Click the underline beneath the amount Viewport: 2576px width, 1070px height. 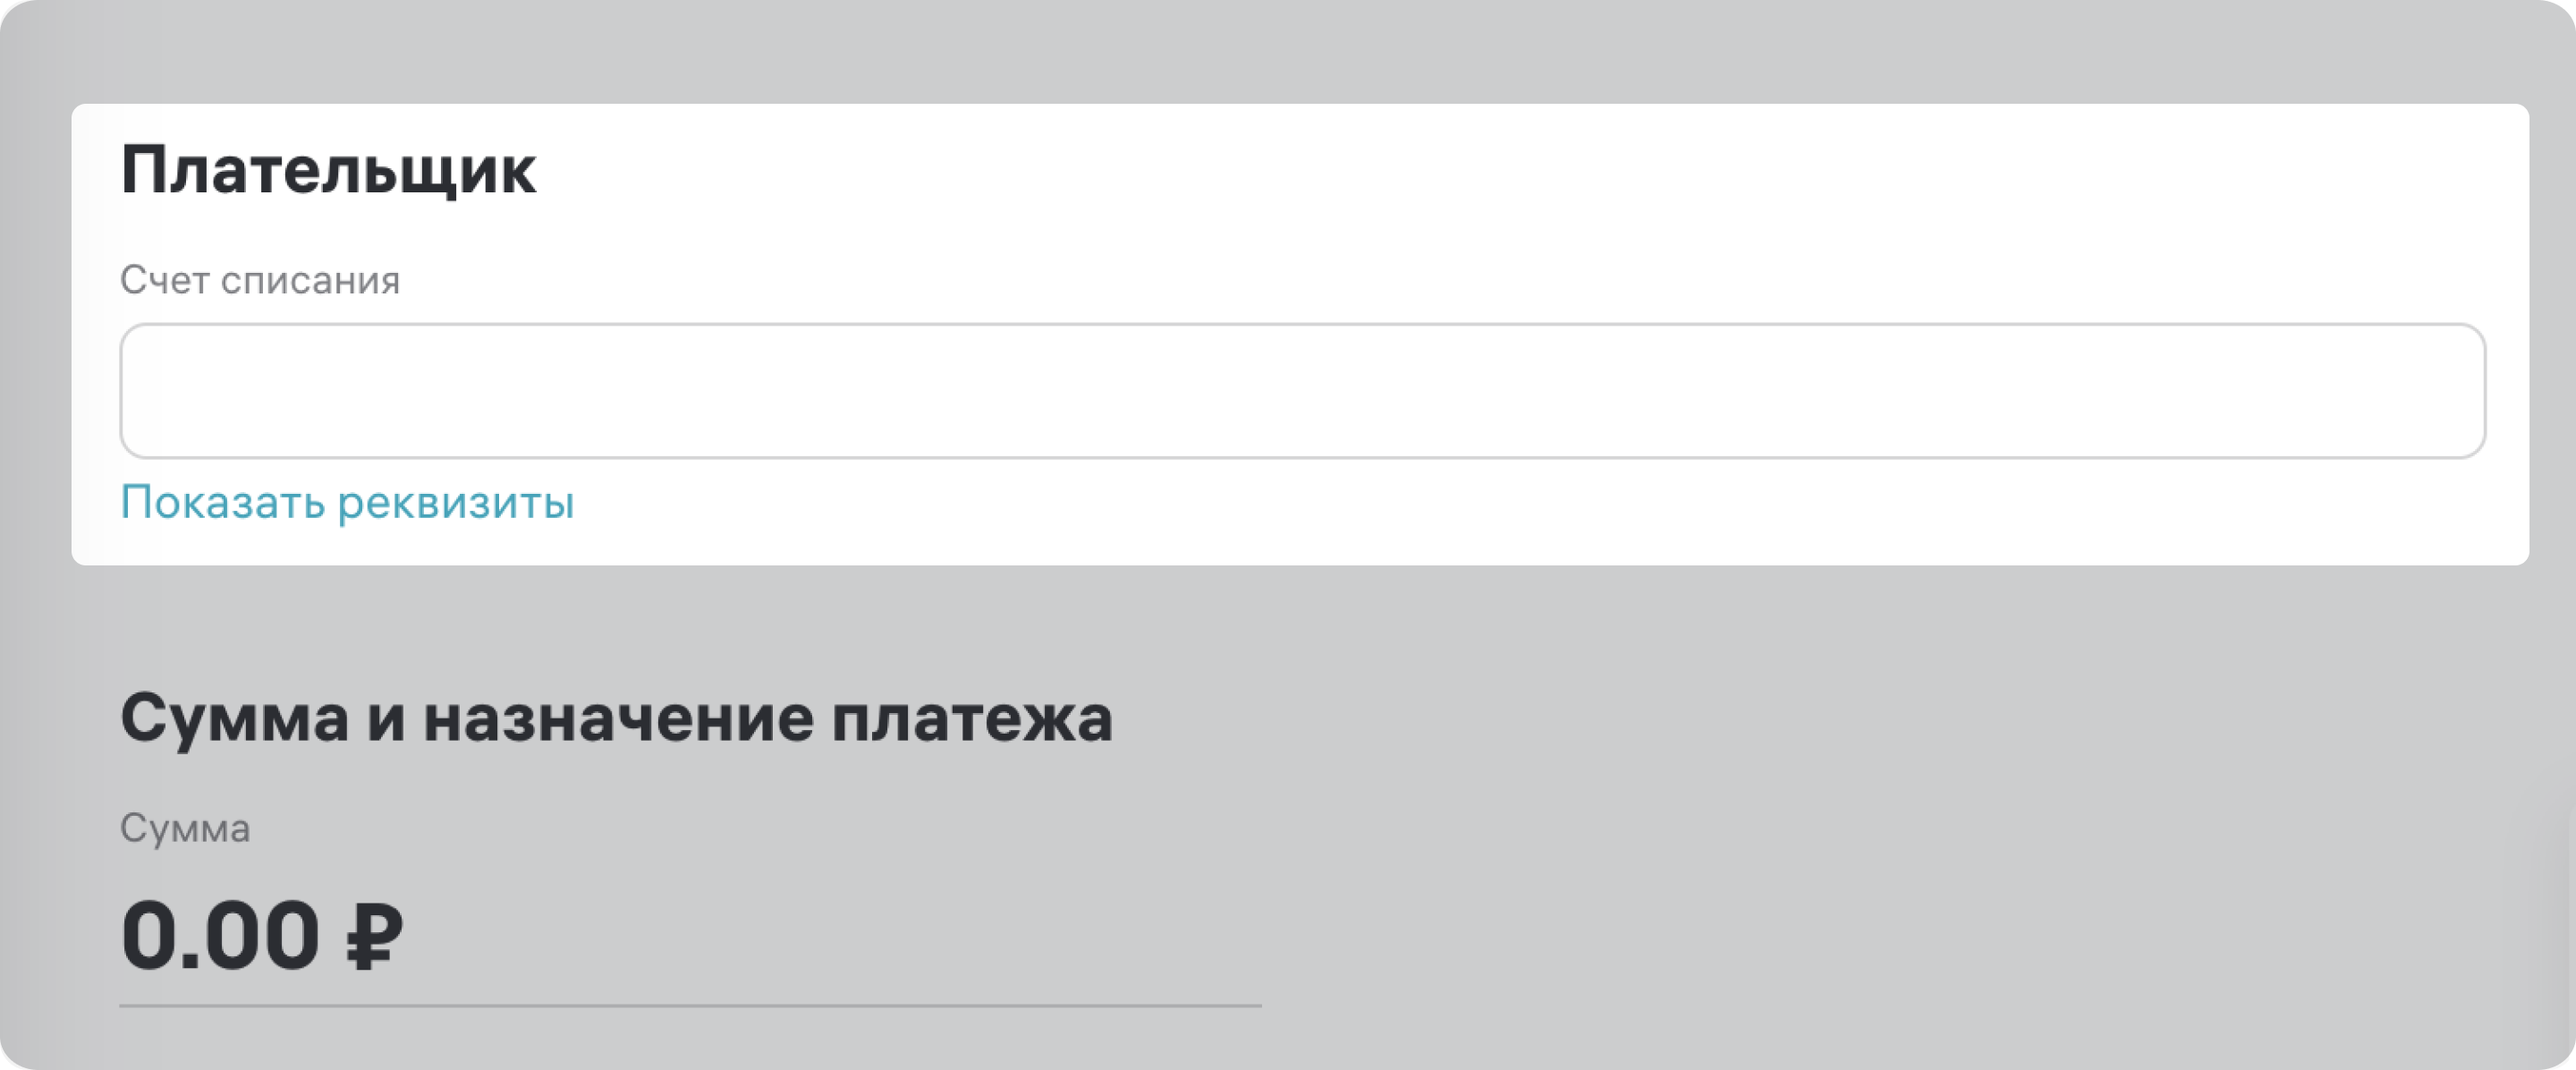(x=690, y=1005)
